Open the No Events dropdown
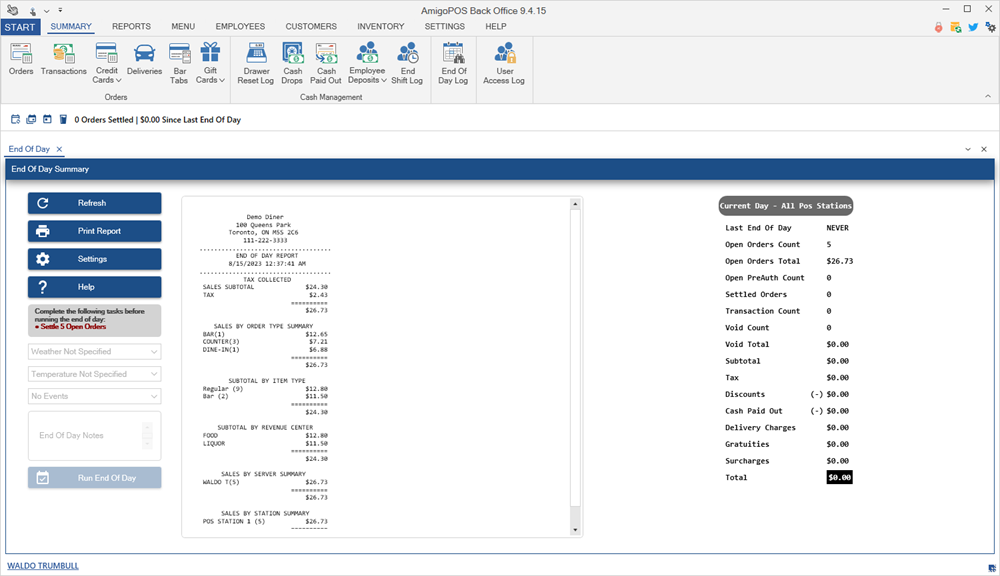 pyautogui.click(x=94, y=396)
